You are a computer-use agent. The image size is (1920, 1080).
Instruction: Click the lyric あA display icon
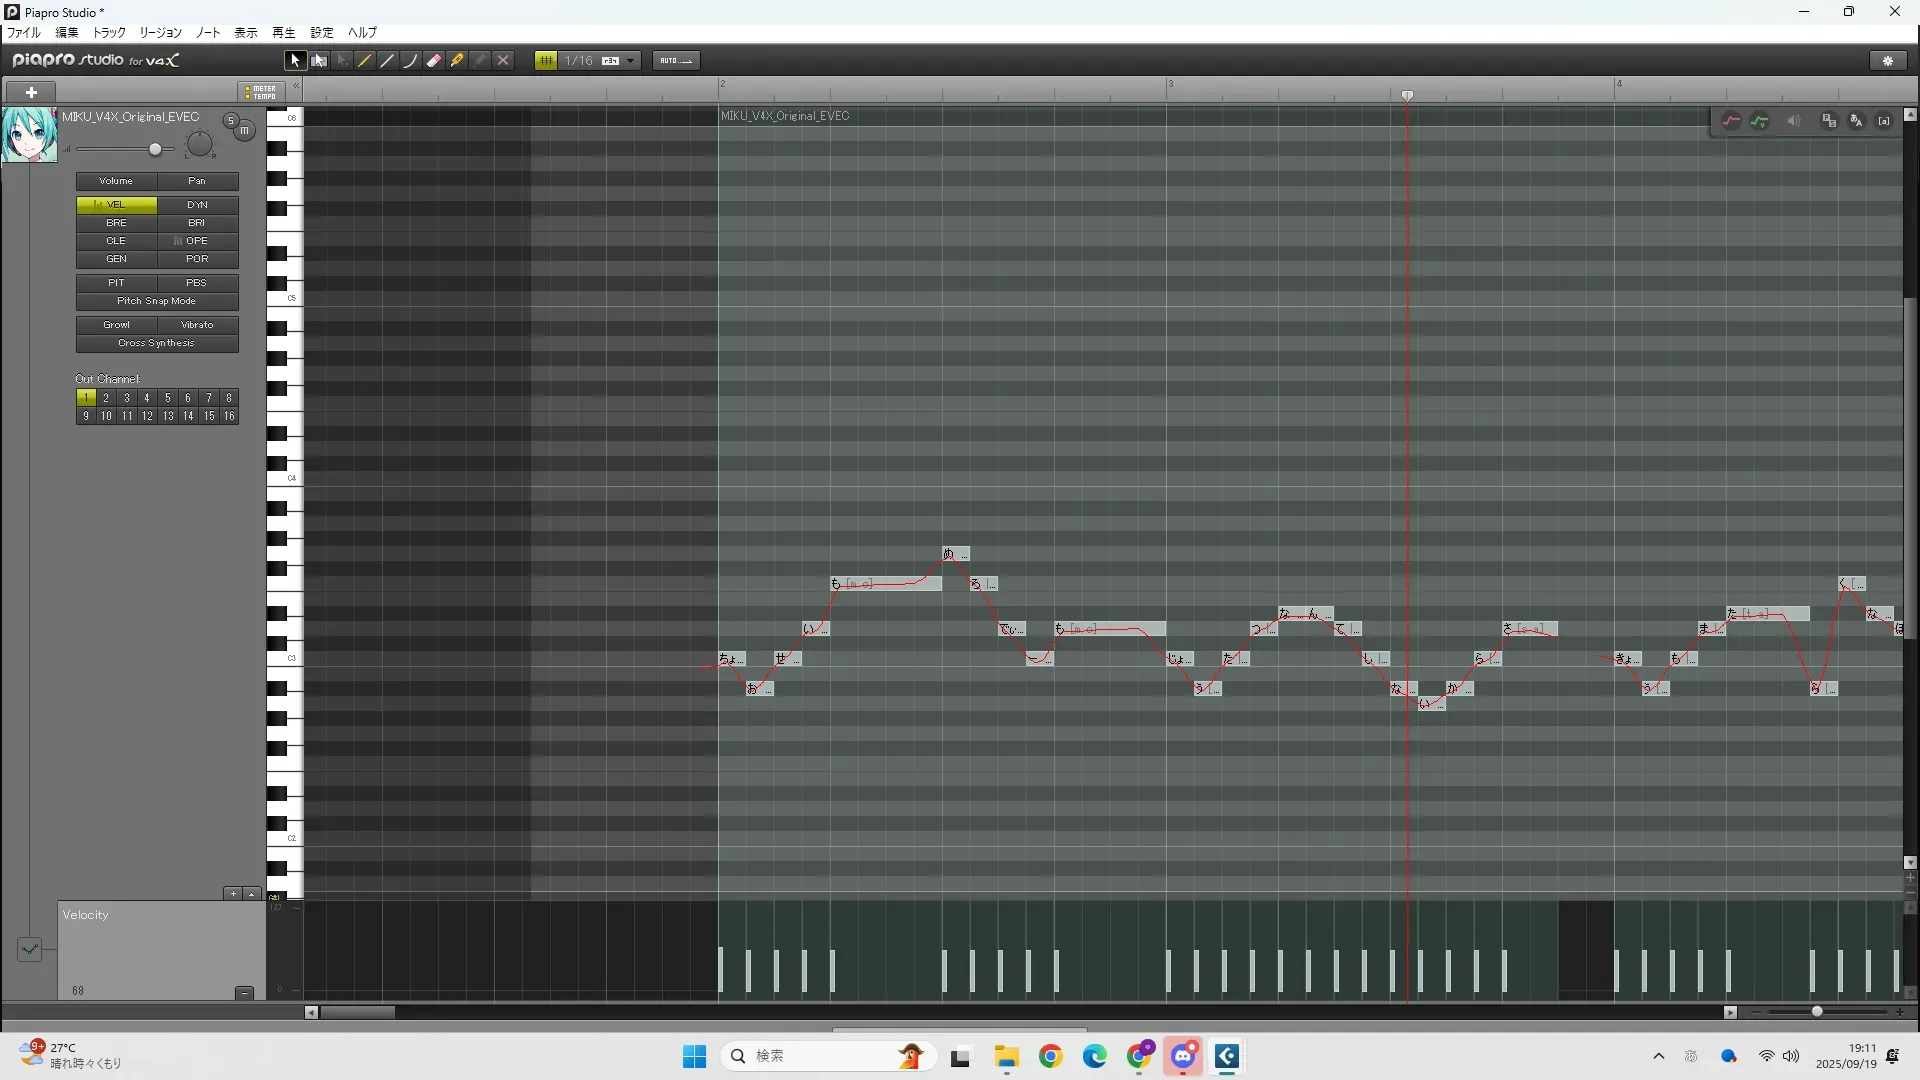[1857, 121]
